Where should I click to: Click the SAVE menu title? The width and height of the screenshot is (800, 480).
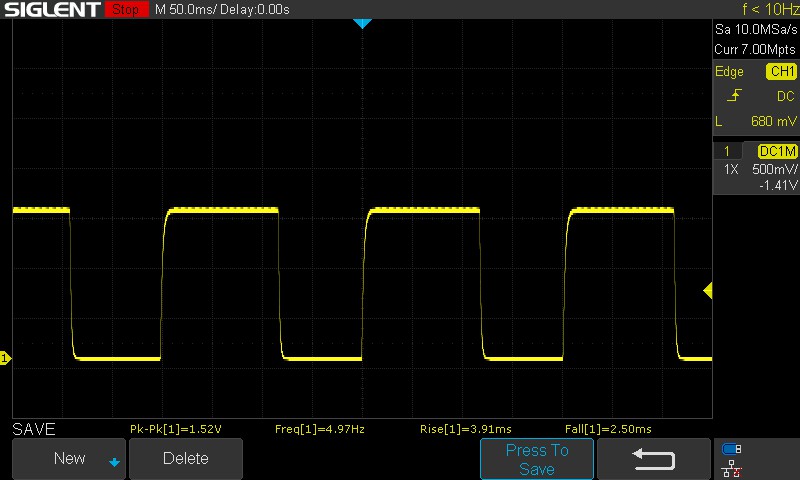(x=34, y=429)
